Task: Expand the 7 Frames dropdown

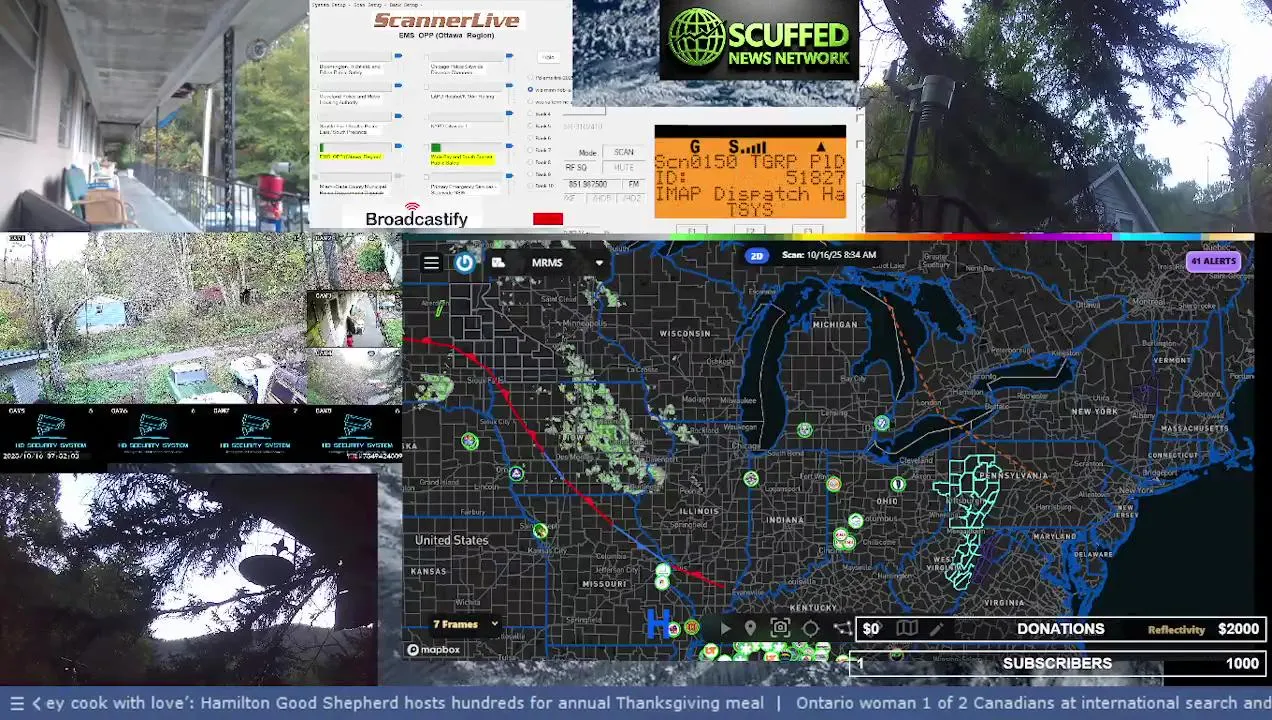Action: [x=465, y=624]
